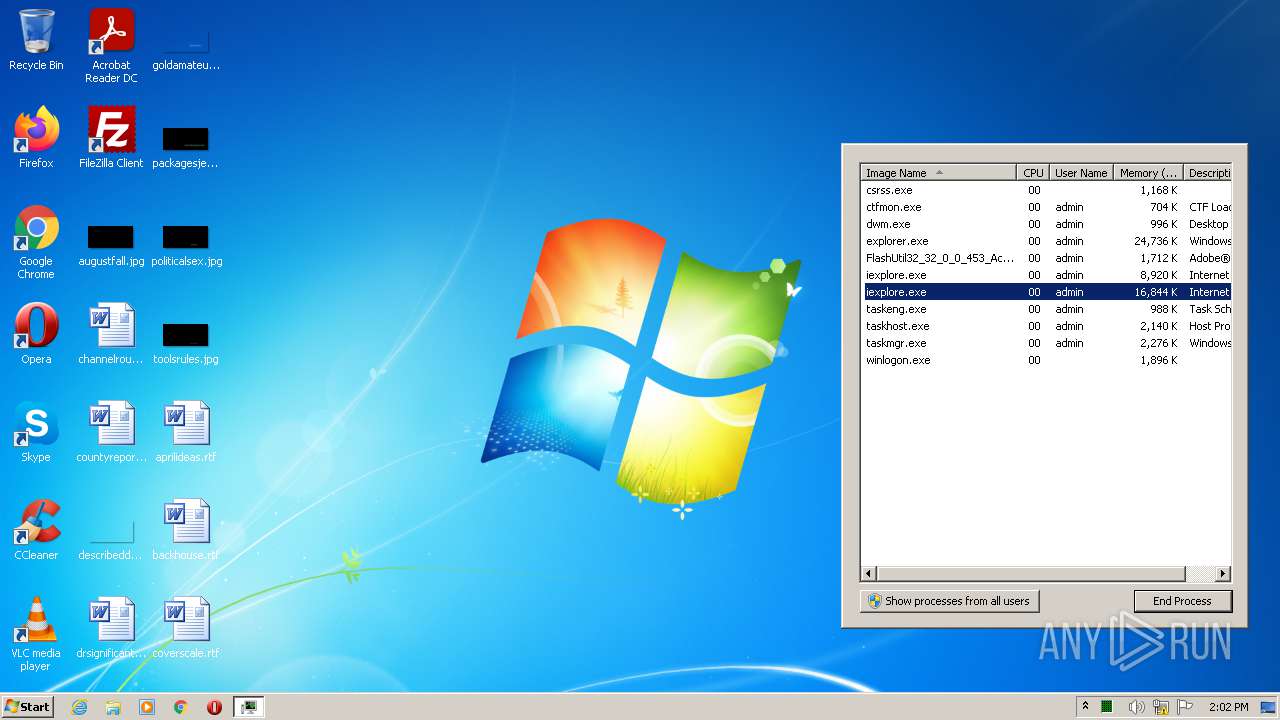Sort by Memory column header
Viewport: 1280px width, 720px height.
click(1148, 173)
